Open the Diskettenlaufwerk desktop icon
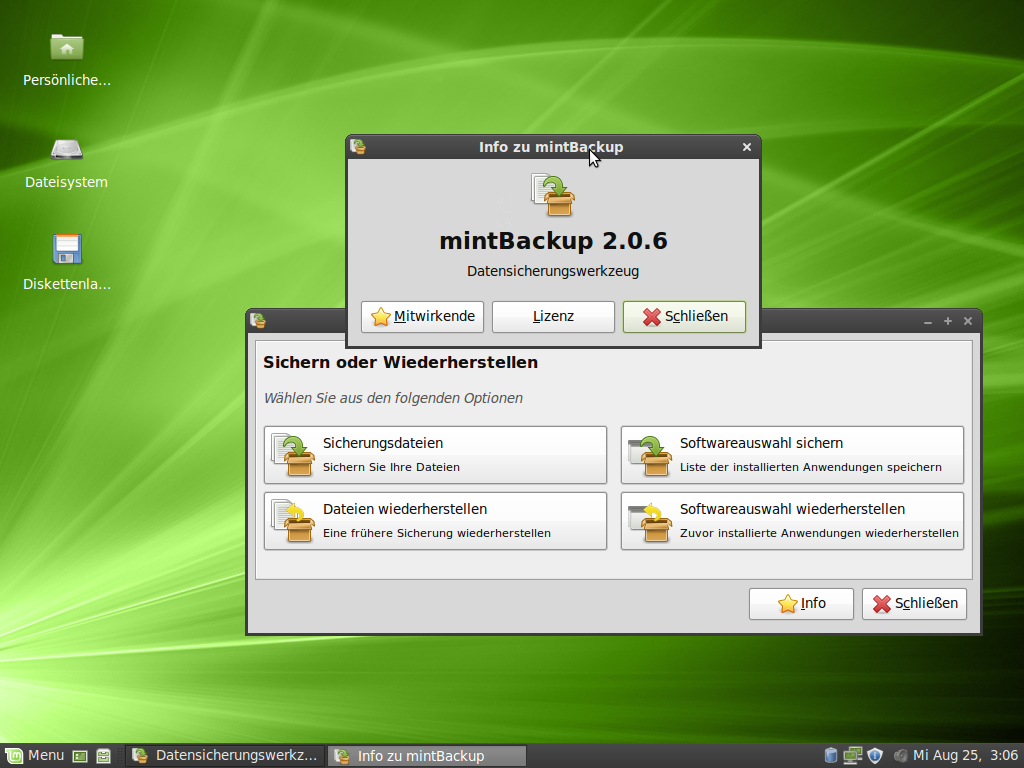This screenshot has width=1024, height=768. 66,250
